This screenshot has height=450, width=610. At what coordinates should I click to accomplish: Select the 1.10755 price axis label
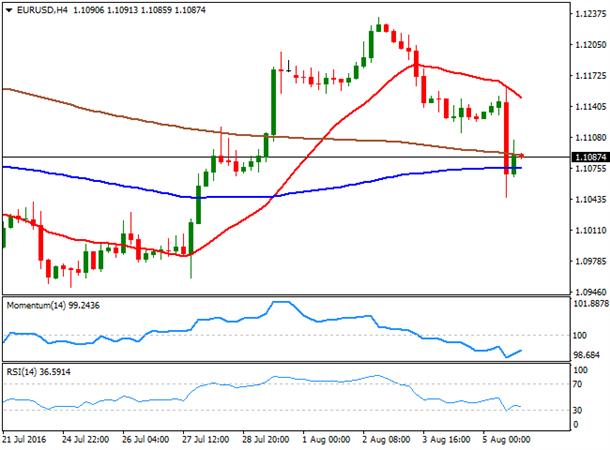click(591, 168)
